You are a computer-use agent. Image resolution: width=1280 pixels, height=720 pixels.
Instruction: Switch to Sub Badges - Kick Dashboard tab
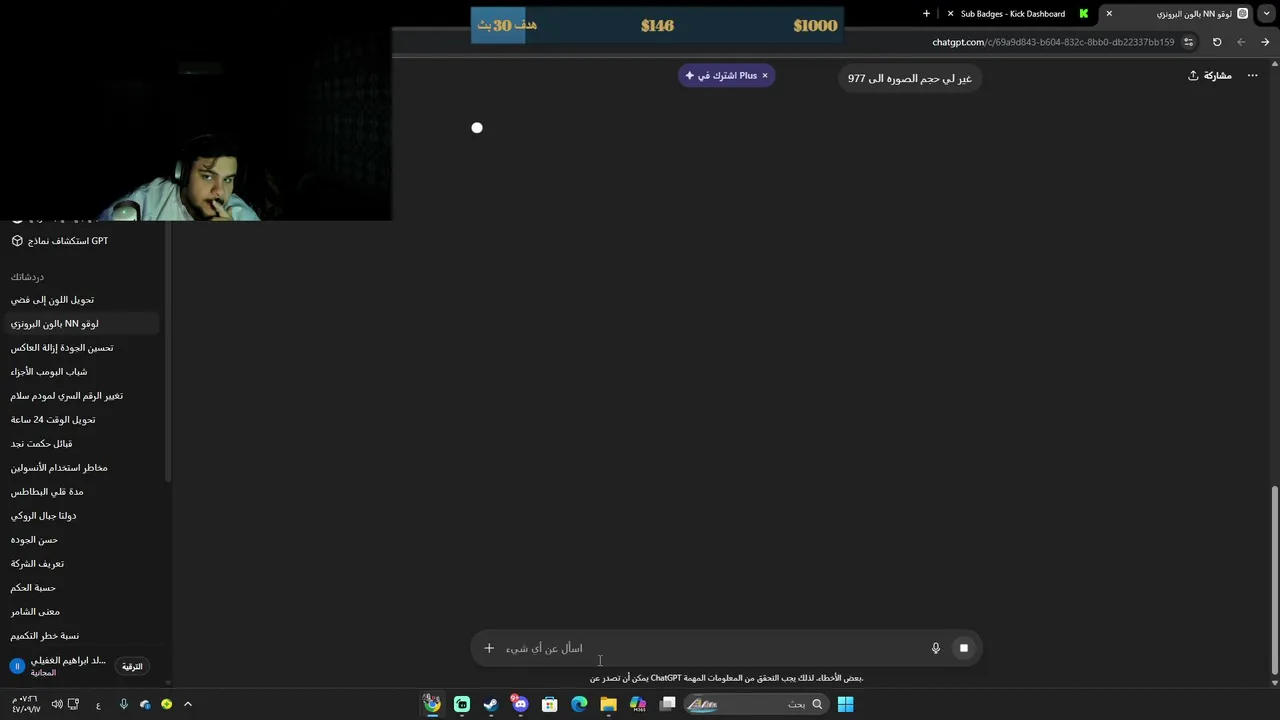(1012, 14)
